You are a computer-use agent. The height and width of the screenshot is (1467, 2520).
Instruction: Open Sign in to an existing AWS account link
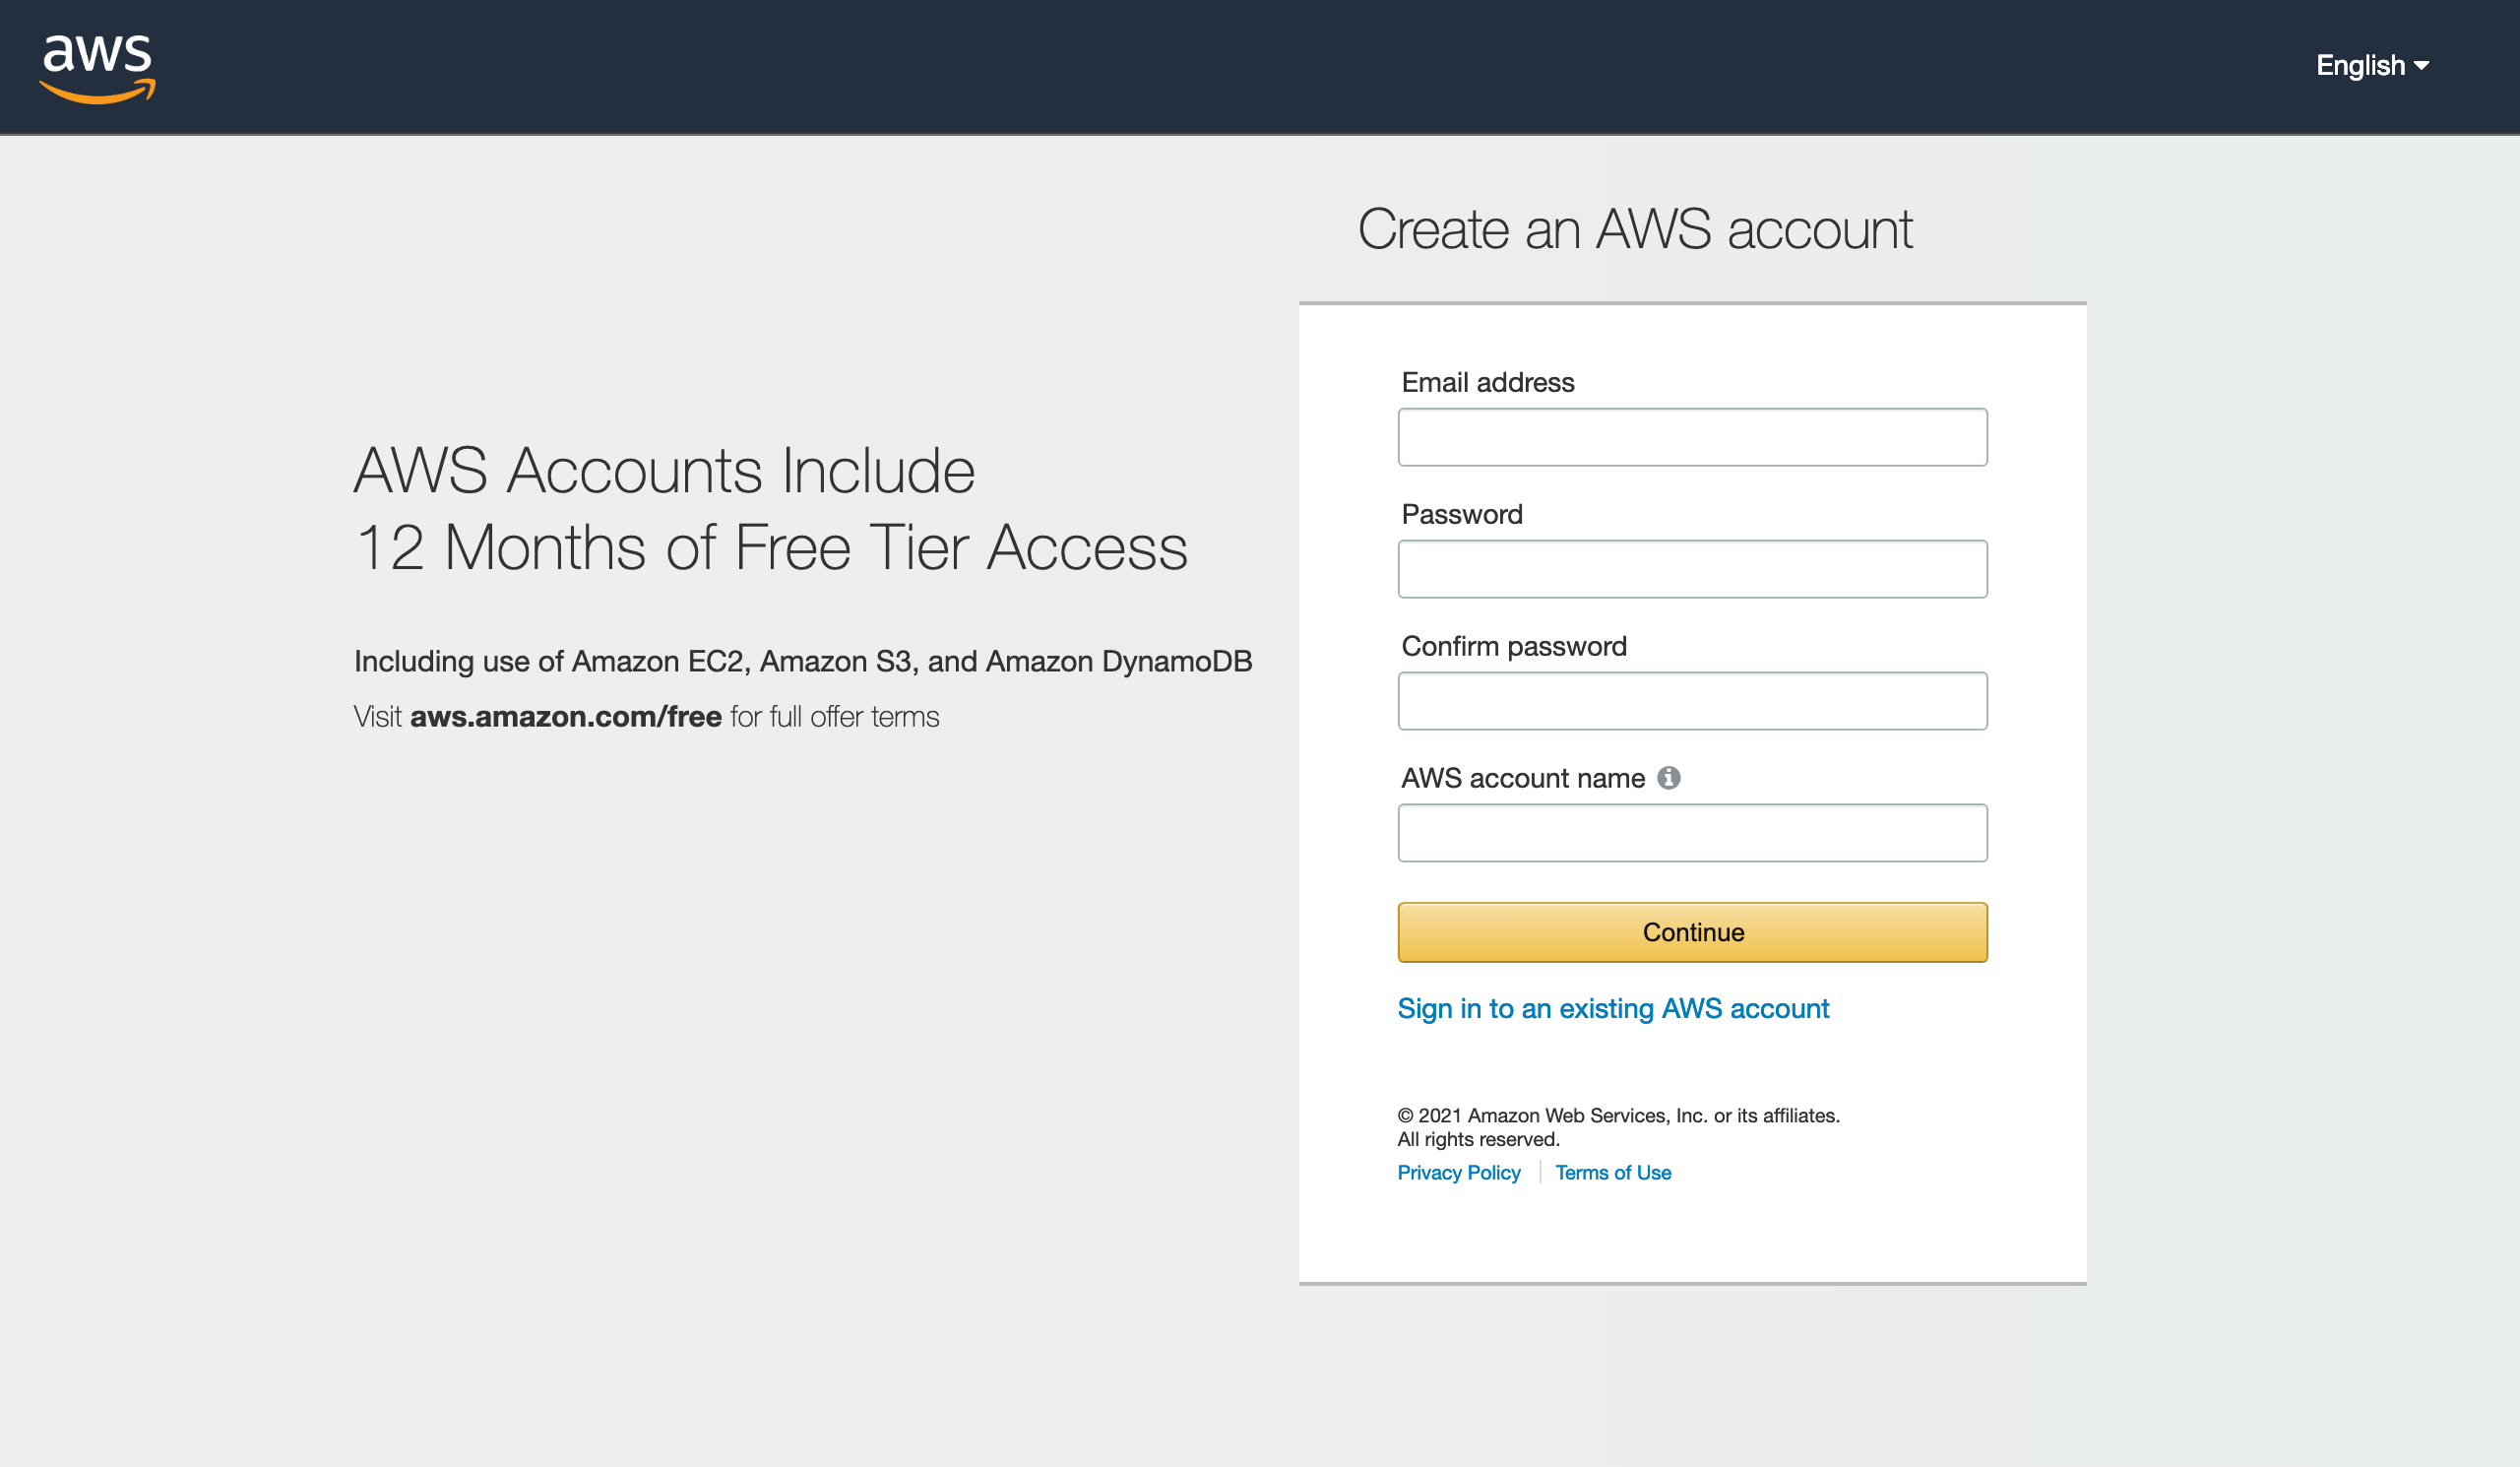point(1613,1008)
